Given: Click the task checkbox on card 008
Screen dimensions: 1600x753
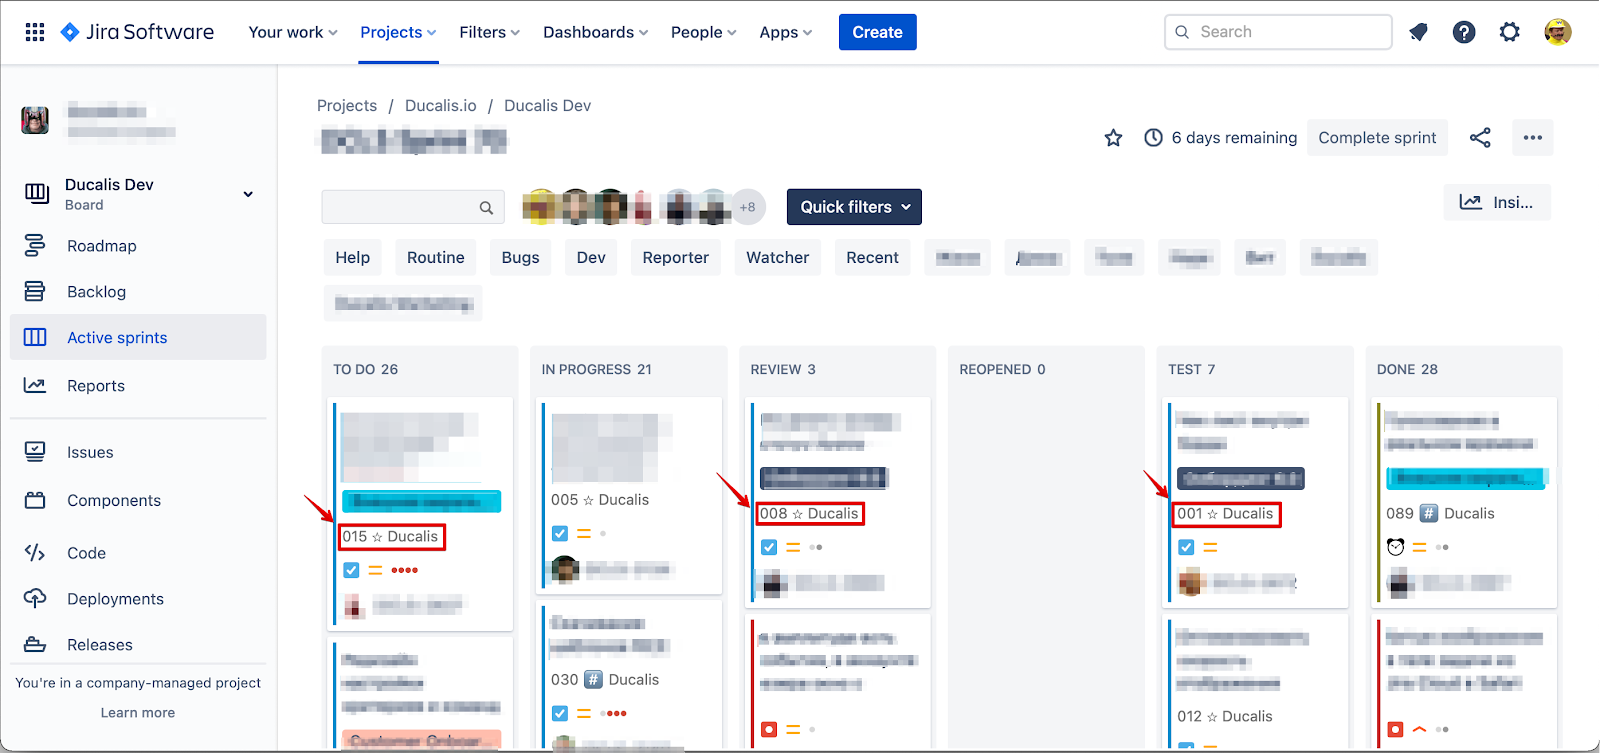Looking at the screenshot, I should pos(769,547).
